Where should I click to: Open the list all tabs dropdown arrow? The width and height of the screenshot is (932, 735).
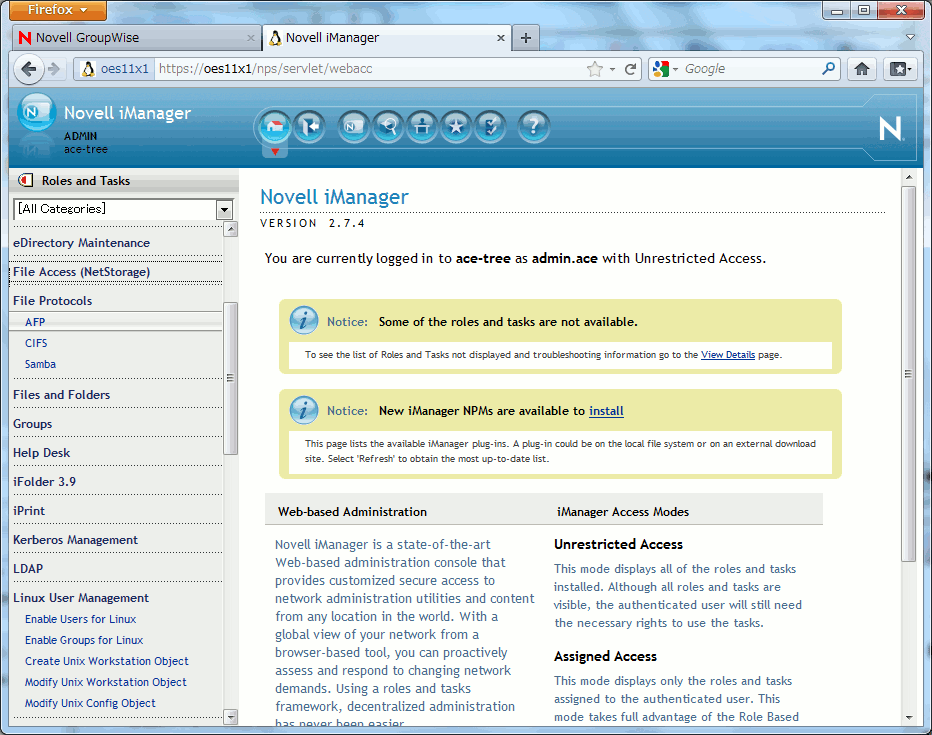tap(910, 37)
